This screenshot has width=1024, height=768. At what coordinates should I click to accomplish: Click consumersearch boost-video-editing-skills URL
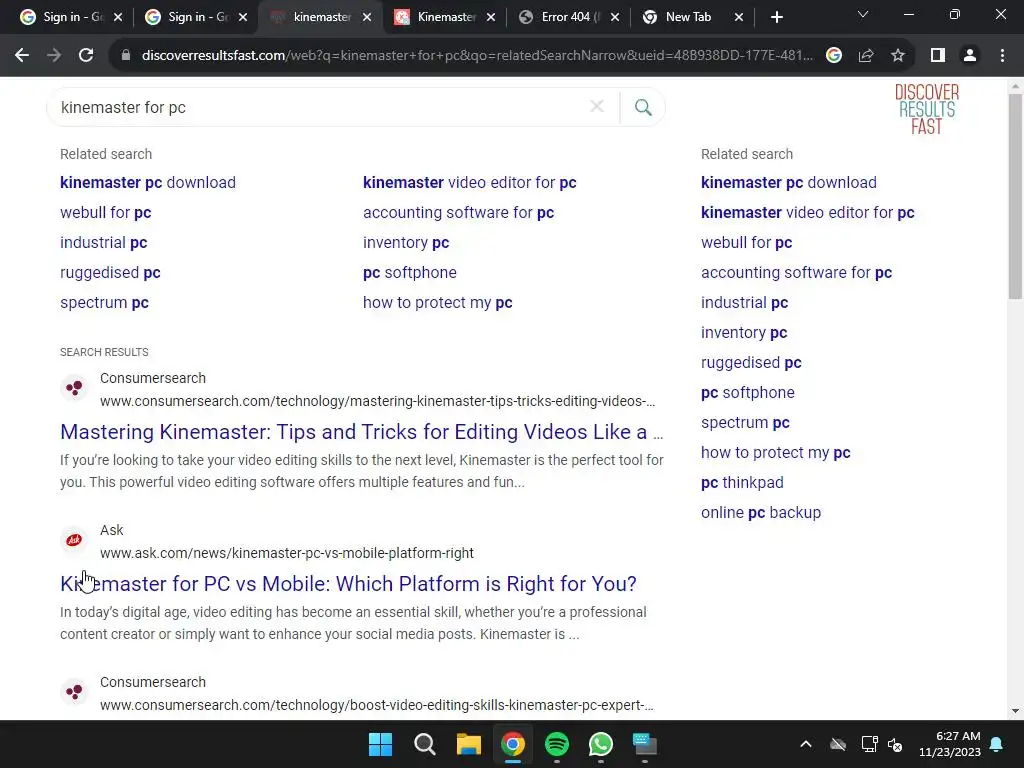point(377,705)
